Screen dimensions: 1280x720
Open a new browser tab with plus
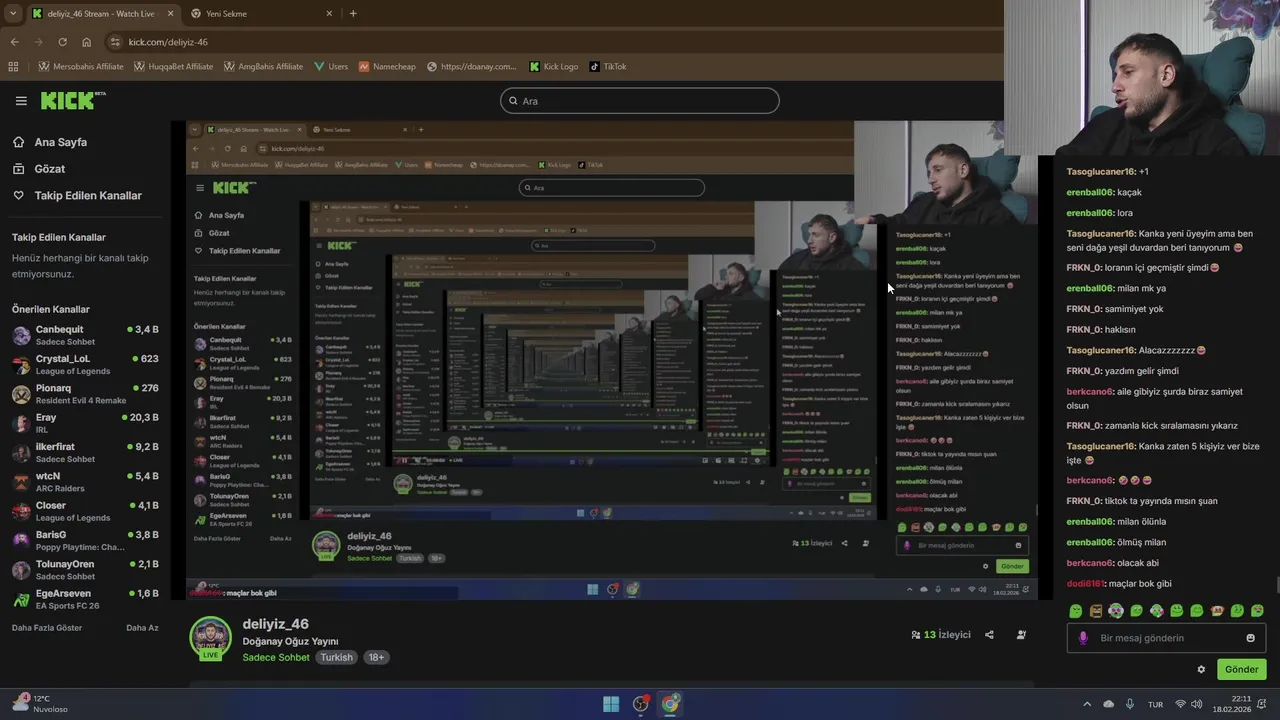[x=353, y=13]
